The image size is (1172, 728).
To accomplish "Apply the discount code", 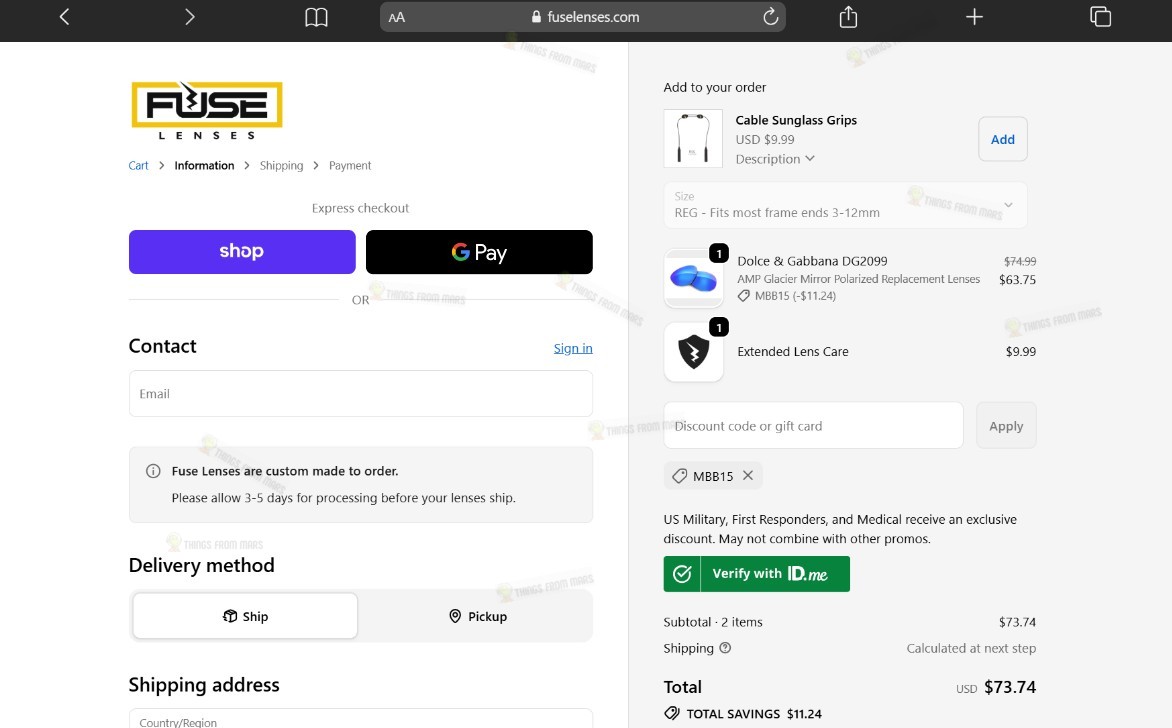I will pyautogui.click(x=1006, y=425).
